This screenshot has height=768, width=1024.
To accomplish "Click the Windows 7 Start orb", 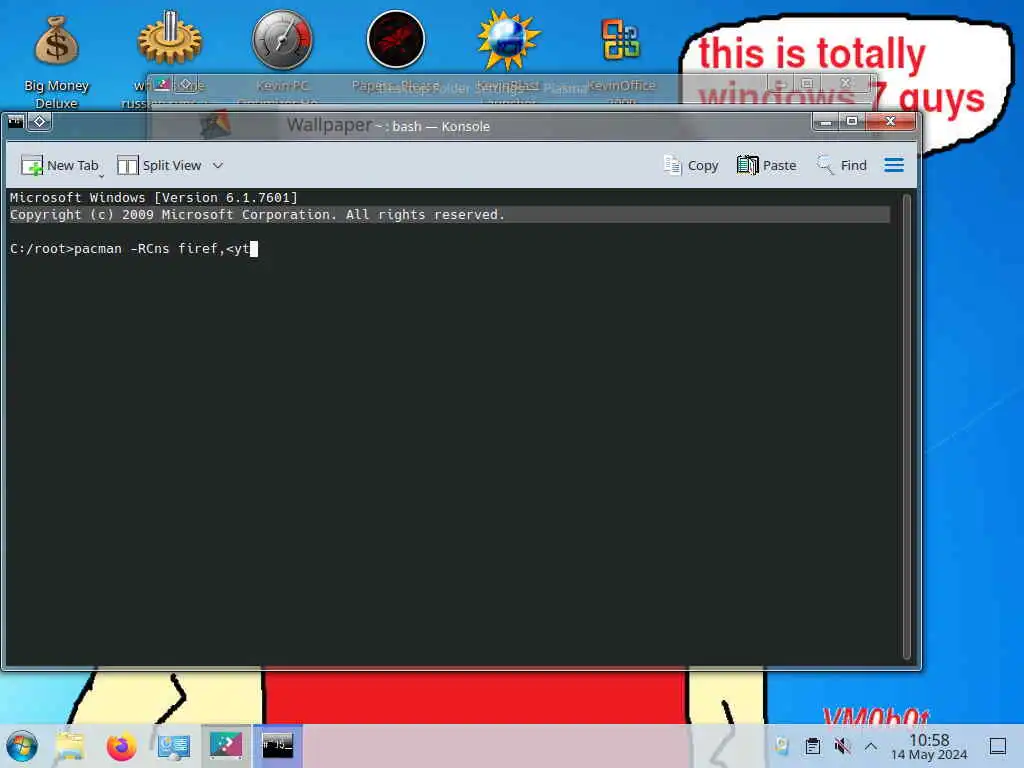I will click(22, 746).
